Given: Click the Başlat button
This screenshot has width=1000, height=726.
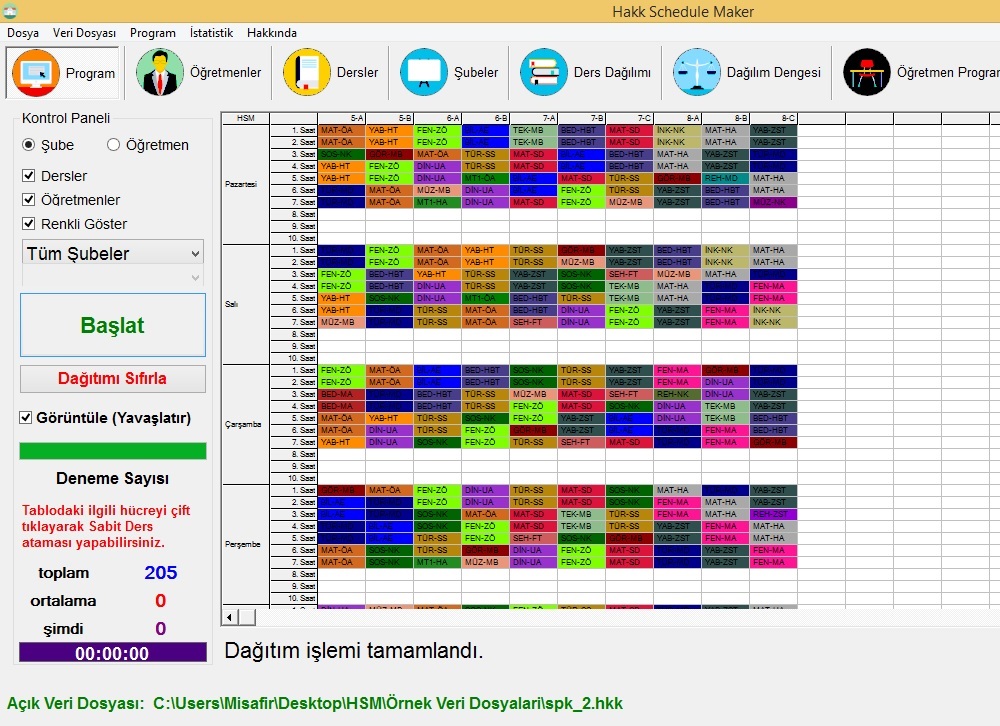Looking at the screenshot, I should click(113, 325).
